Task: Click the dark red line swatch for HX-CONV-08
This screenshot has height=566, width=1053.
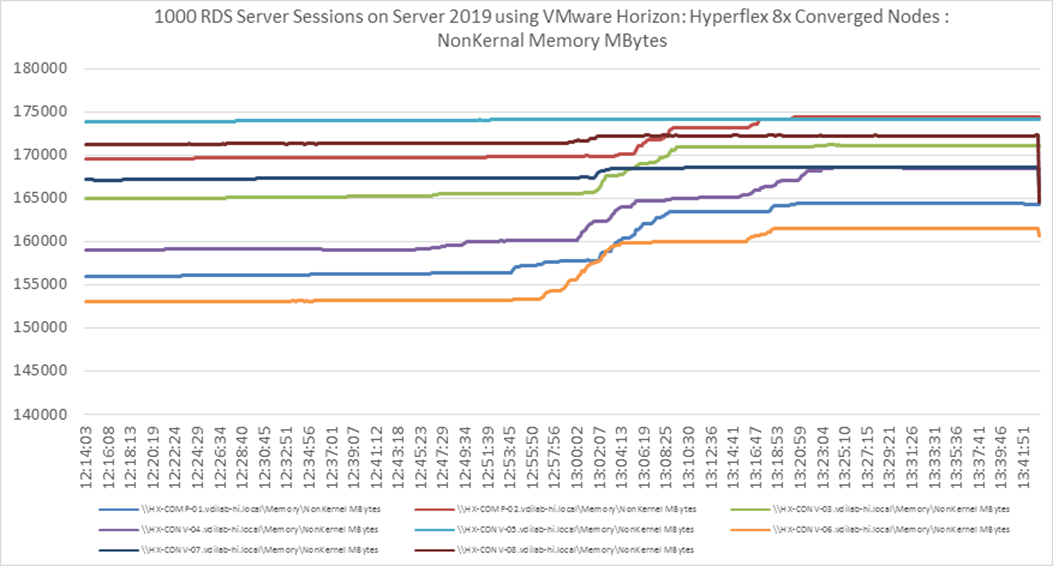Action: [x=434, y=551]
